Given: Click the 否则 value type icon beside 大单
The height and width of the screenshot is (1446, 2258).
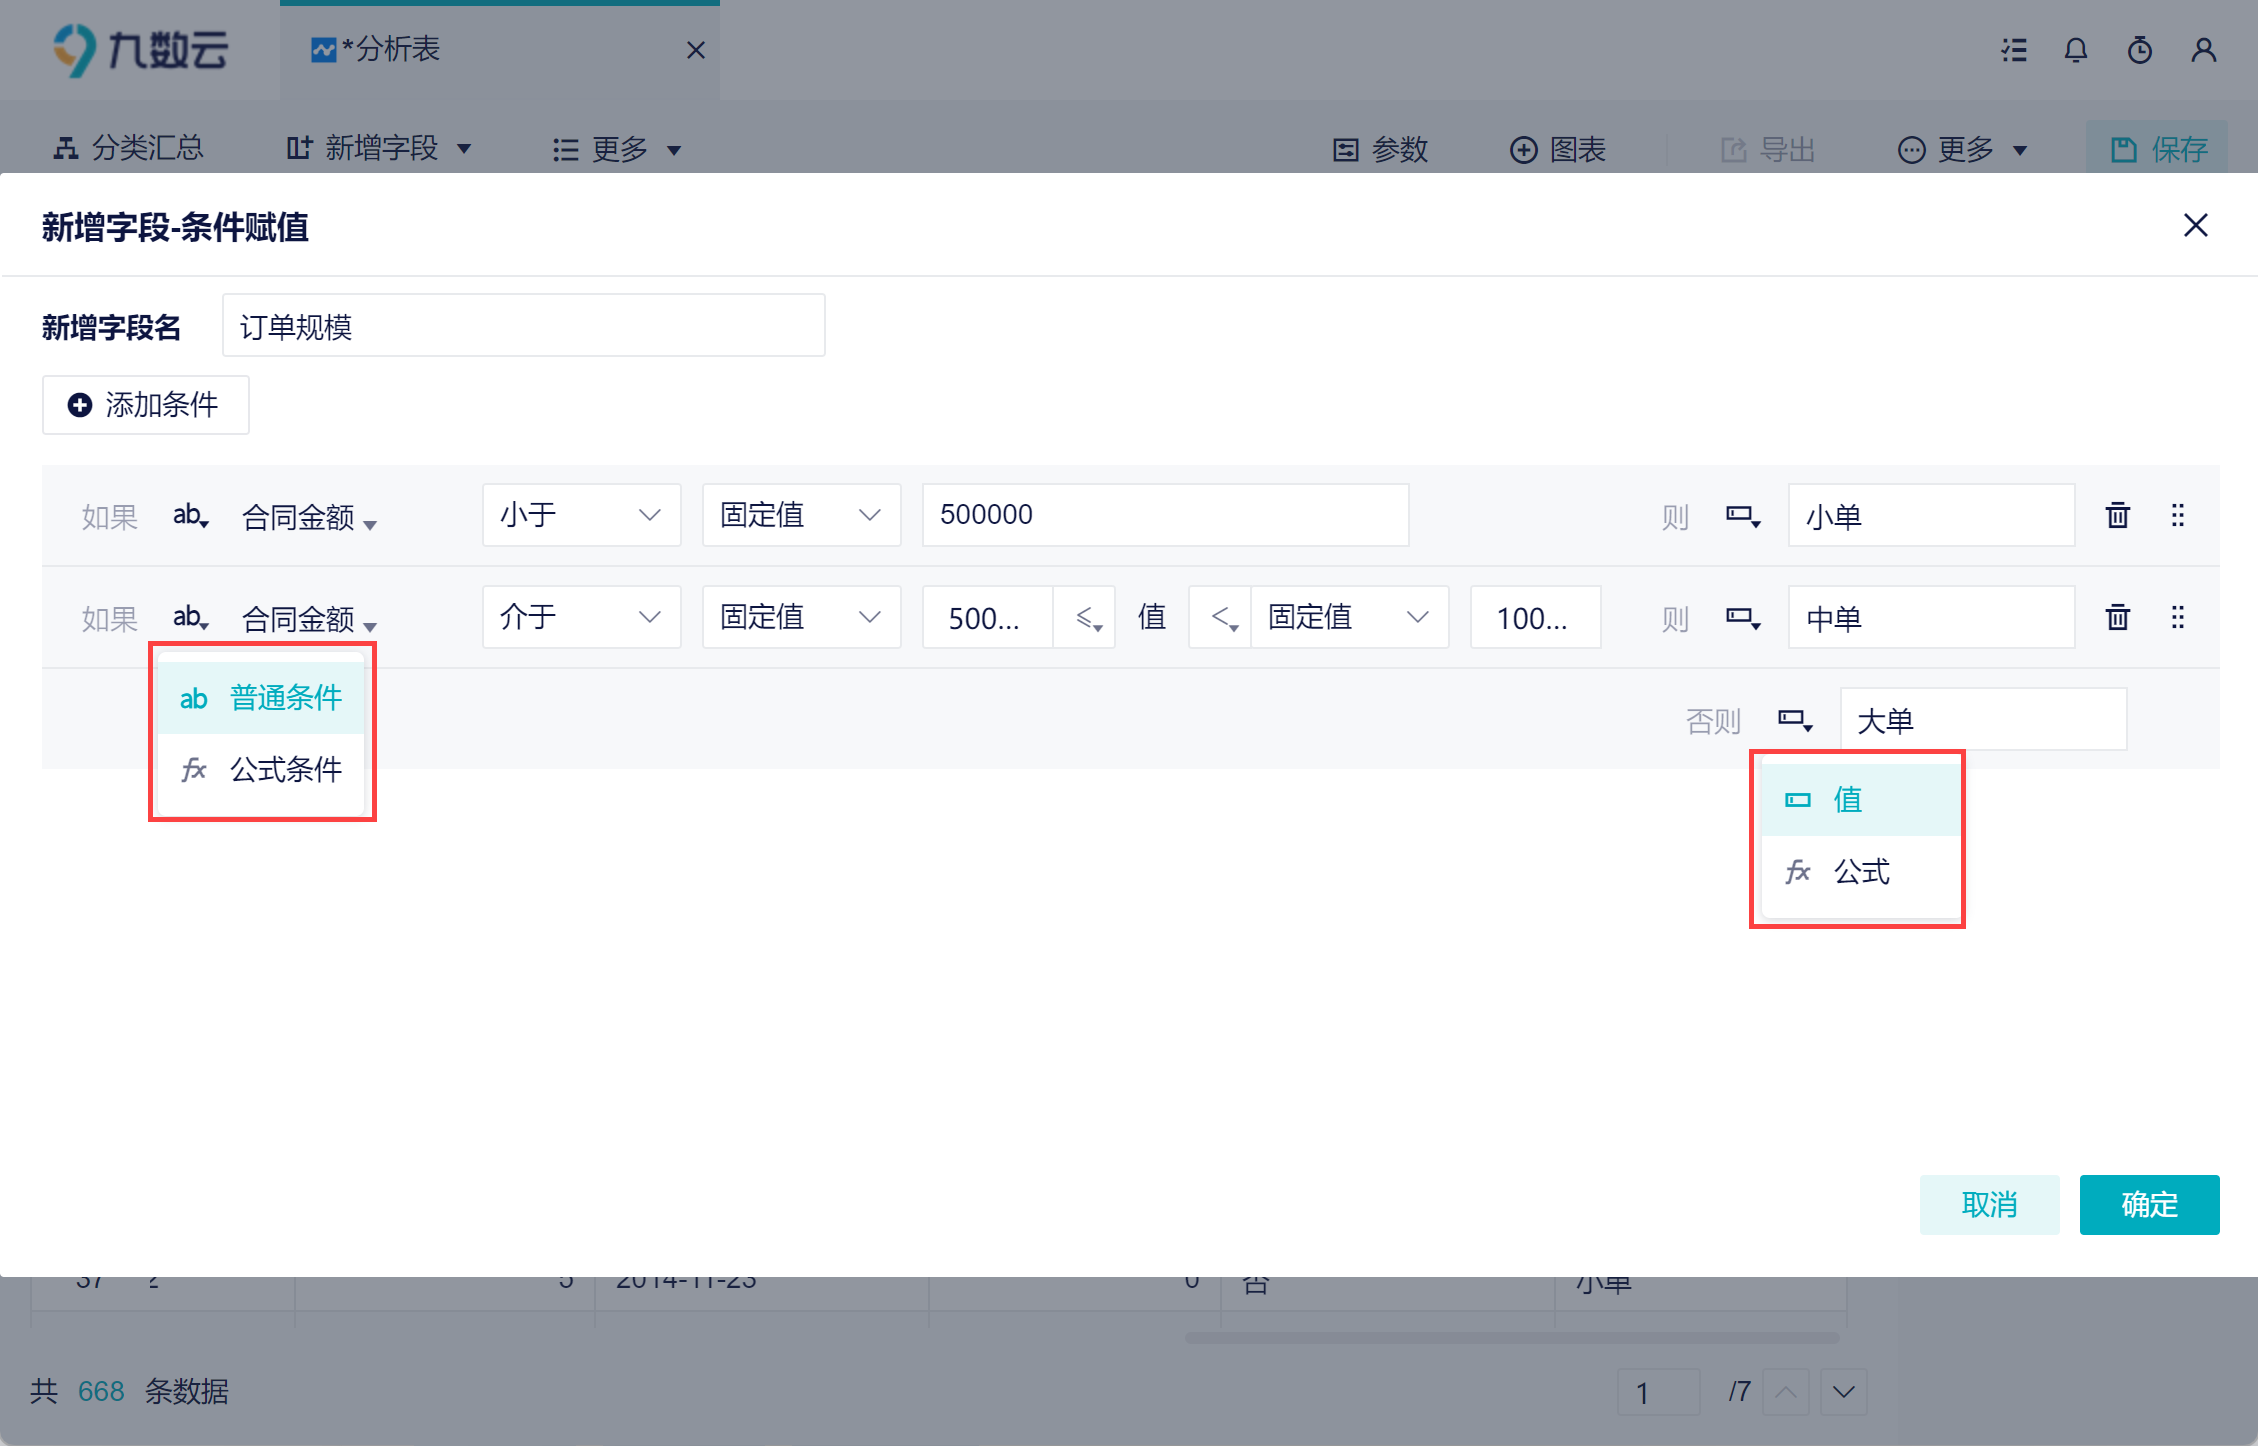Looking at the screenshot, I should 1795,720.
